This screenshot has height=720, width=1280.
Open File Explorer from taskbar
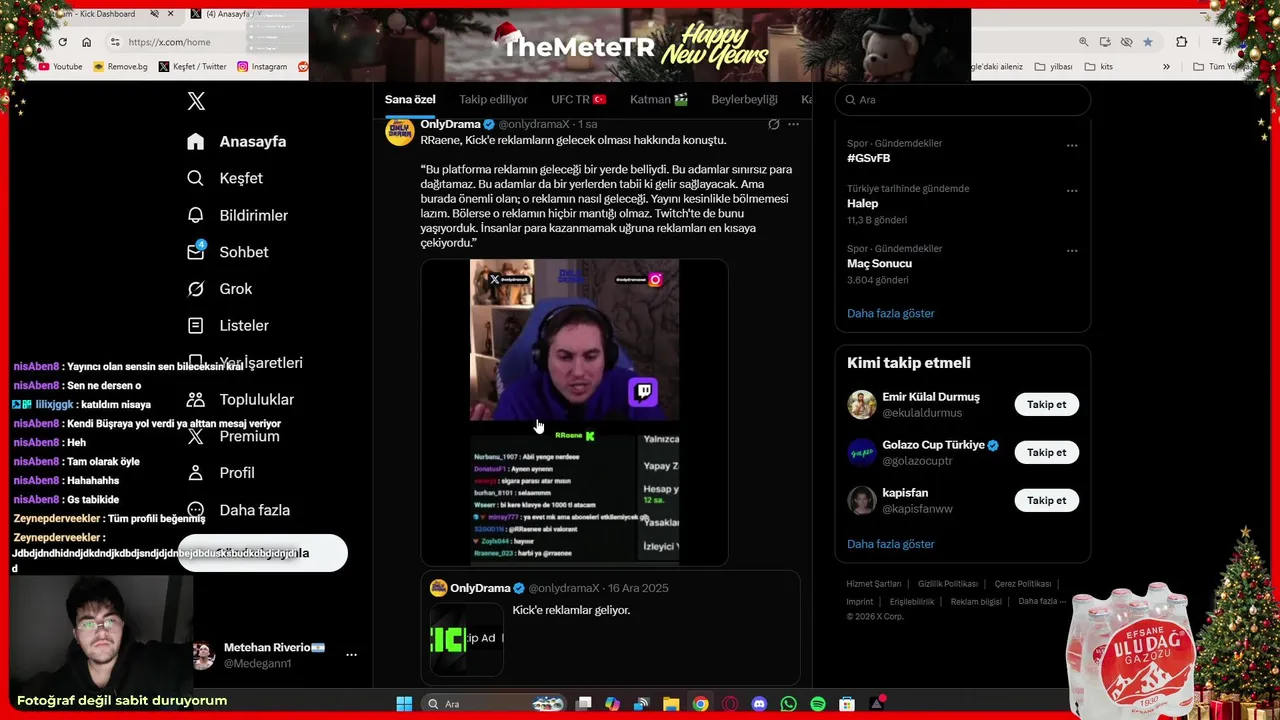pyautogui.click(x=671, y=704)
